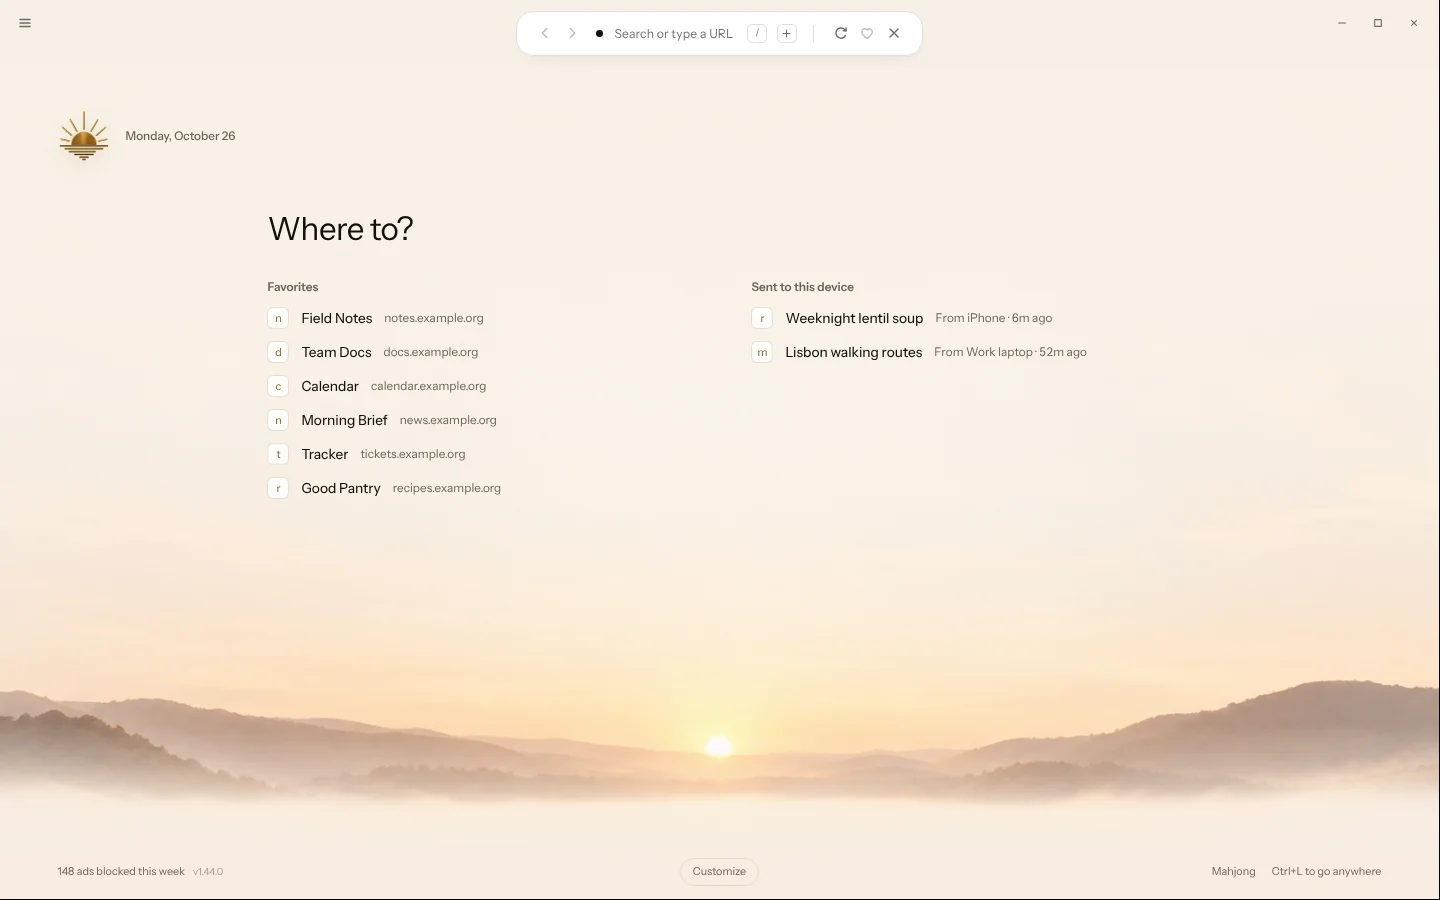1440x900 pixels.
Task: Click the Morning Brief letter icon
Action: tap(278, 420)
